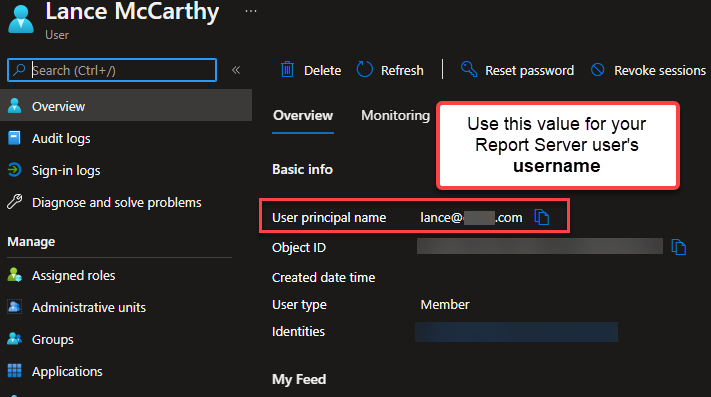
Task: Click the User principal name label
Action: pos(329,218)
